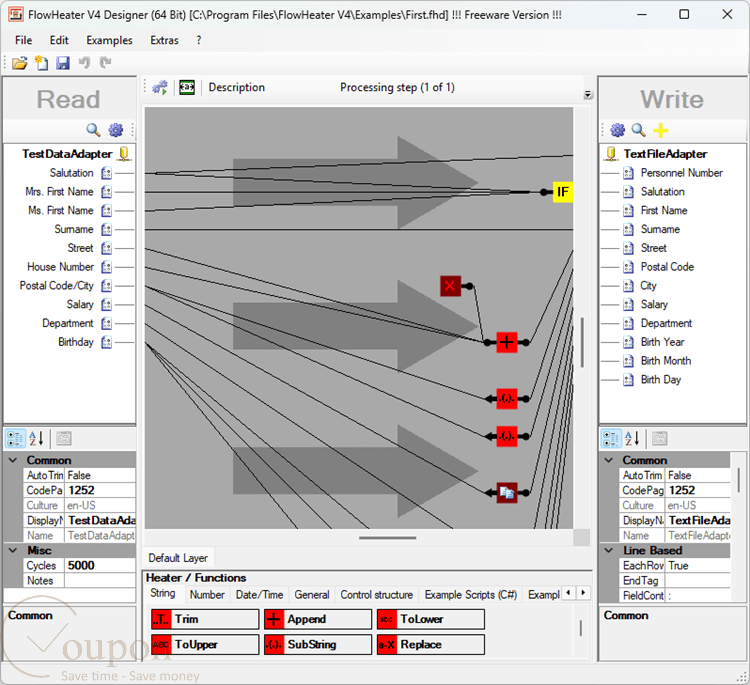This screenshot has height=685, width=750.
Task: Click the canvas horizontal scrollbar thumb
Action: pyautogui.click(x=387, y=538)
